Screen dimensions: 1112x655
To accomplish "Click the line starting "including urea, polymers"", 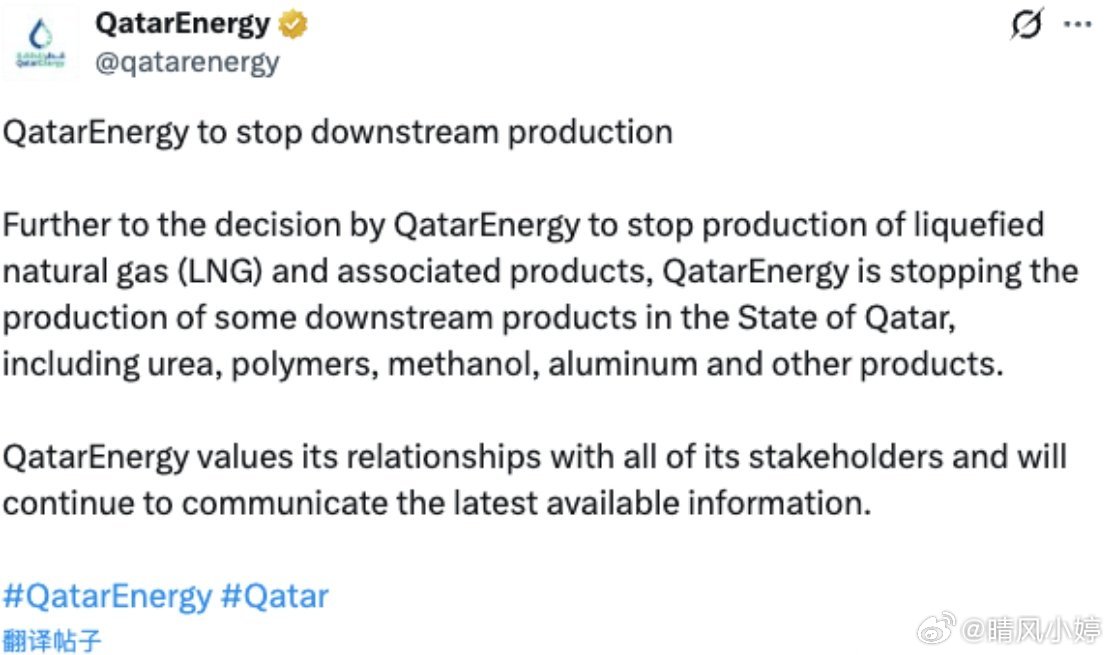I will coord(501,363).
